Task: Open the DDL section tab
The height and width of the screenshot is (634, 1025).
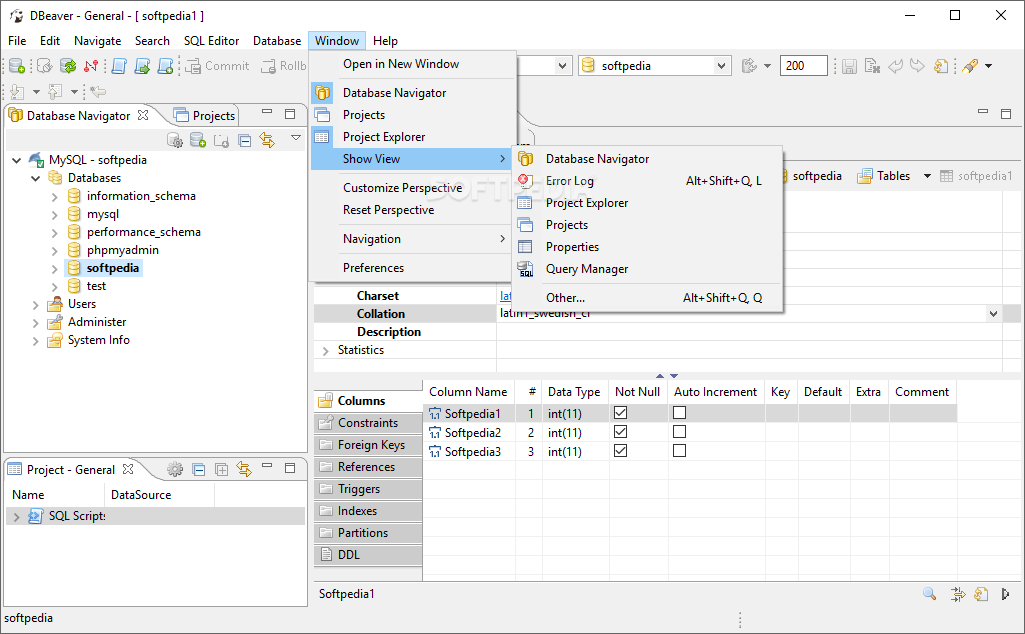Action: click(368, 555)
